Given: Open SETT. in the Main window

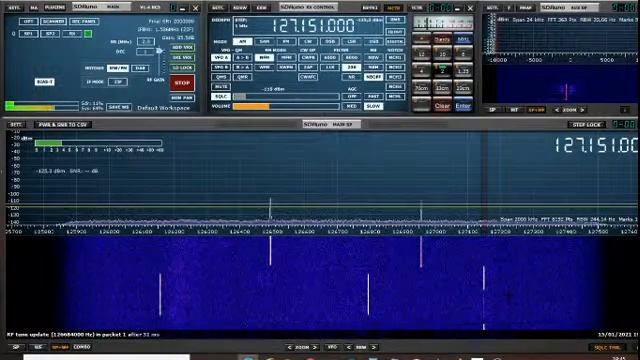Looking at the screenshot, I should (14, 8).
